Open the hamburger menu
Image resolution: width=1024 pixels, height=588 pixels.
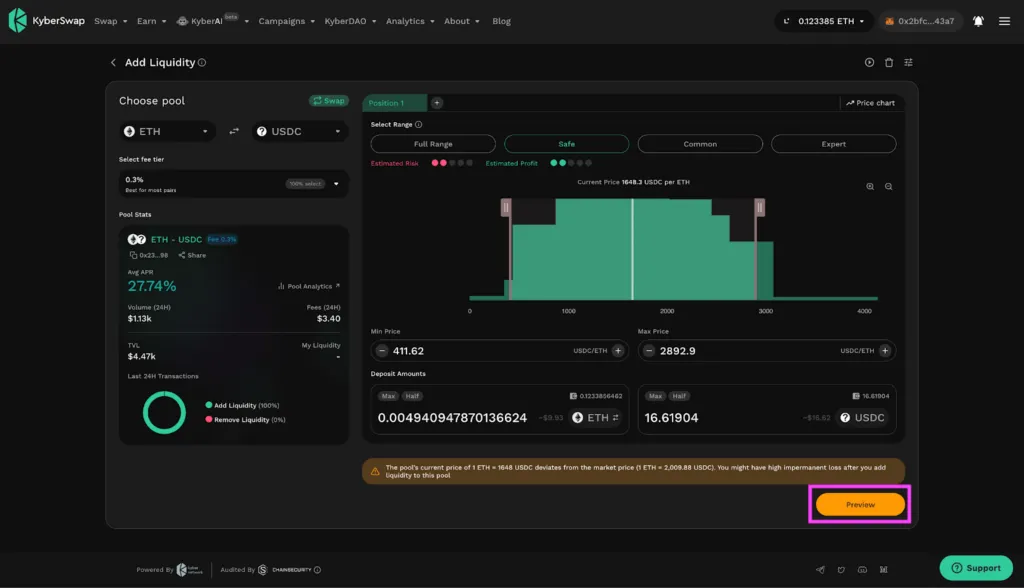click(x=1004, y=21)
